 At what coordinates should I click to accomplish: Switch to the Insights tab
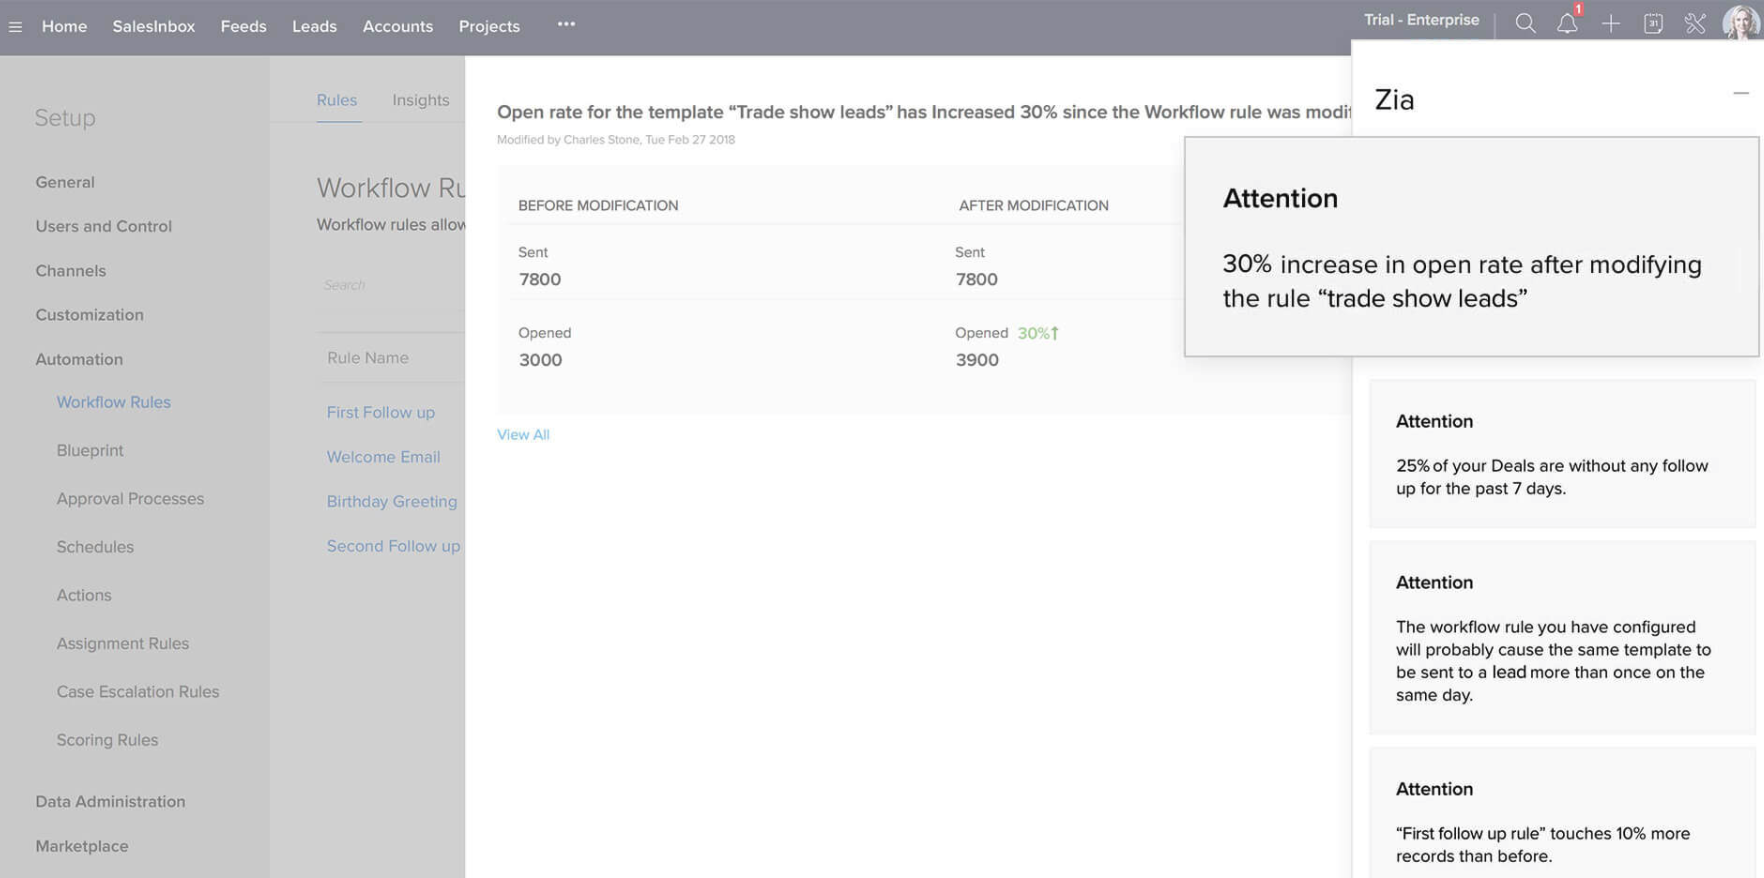coord(420,100)
